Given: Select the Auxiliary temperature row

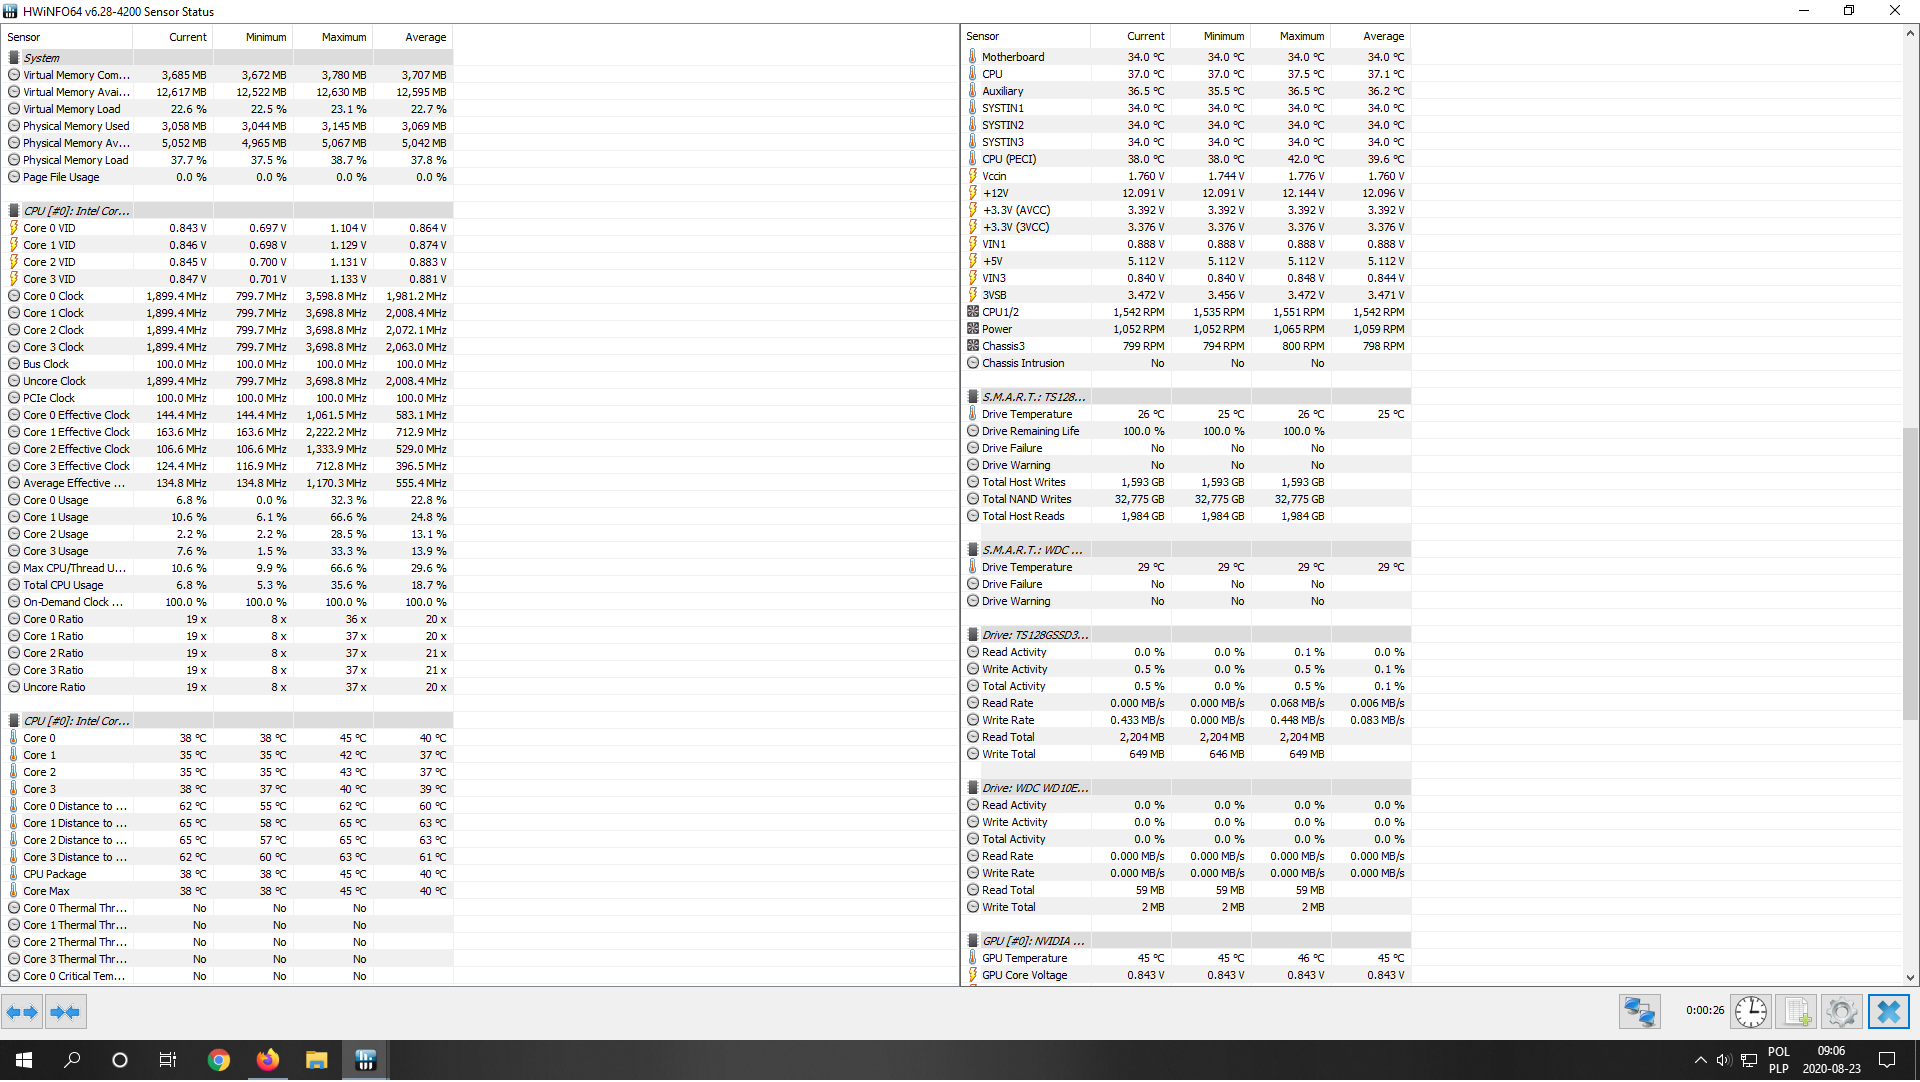Looking at the screenshot, I should (1187, 91).
